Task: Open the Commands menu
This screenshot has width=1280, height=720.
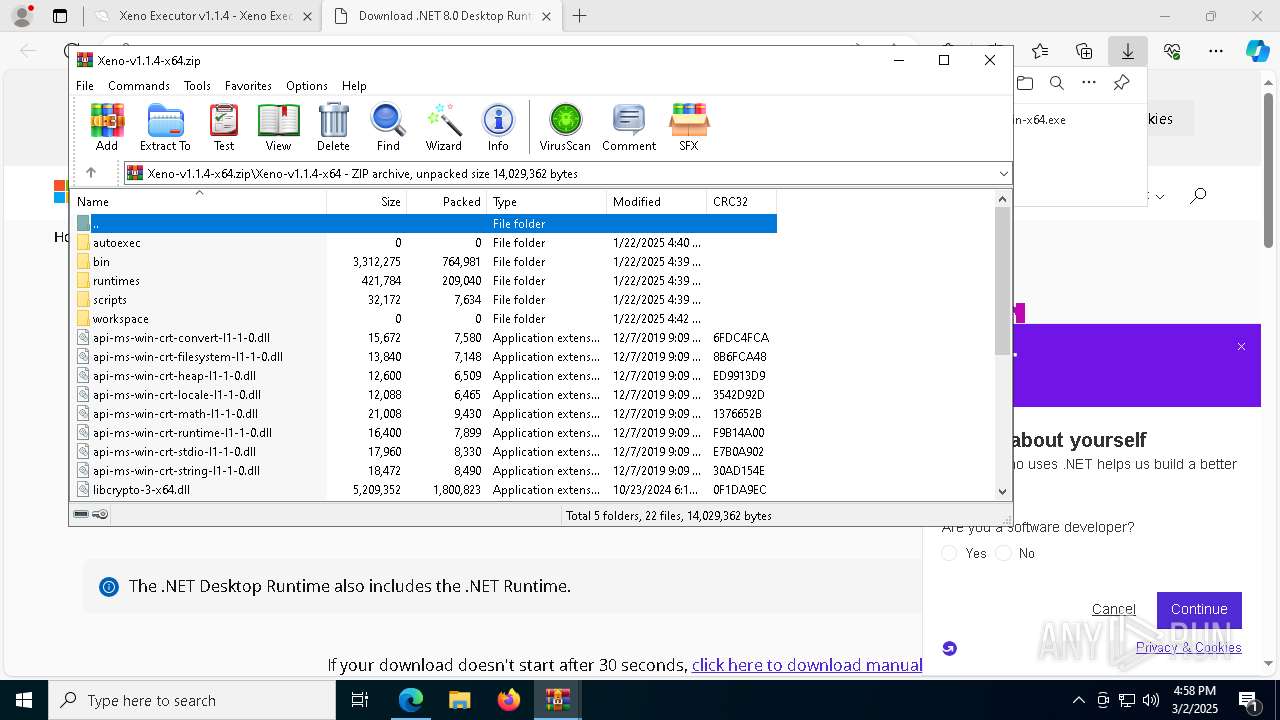Action: (x=139, y=86)
